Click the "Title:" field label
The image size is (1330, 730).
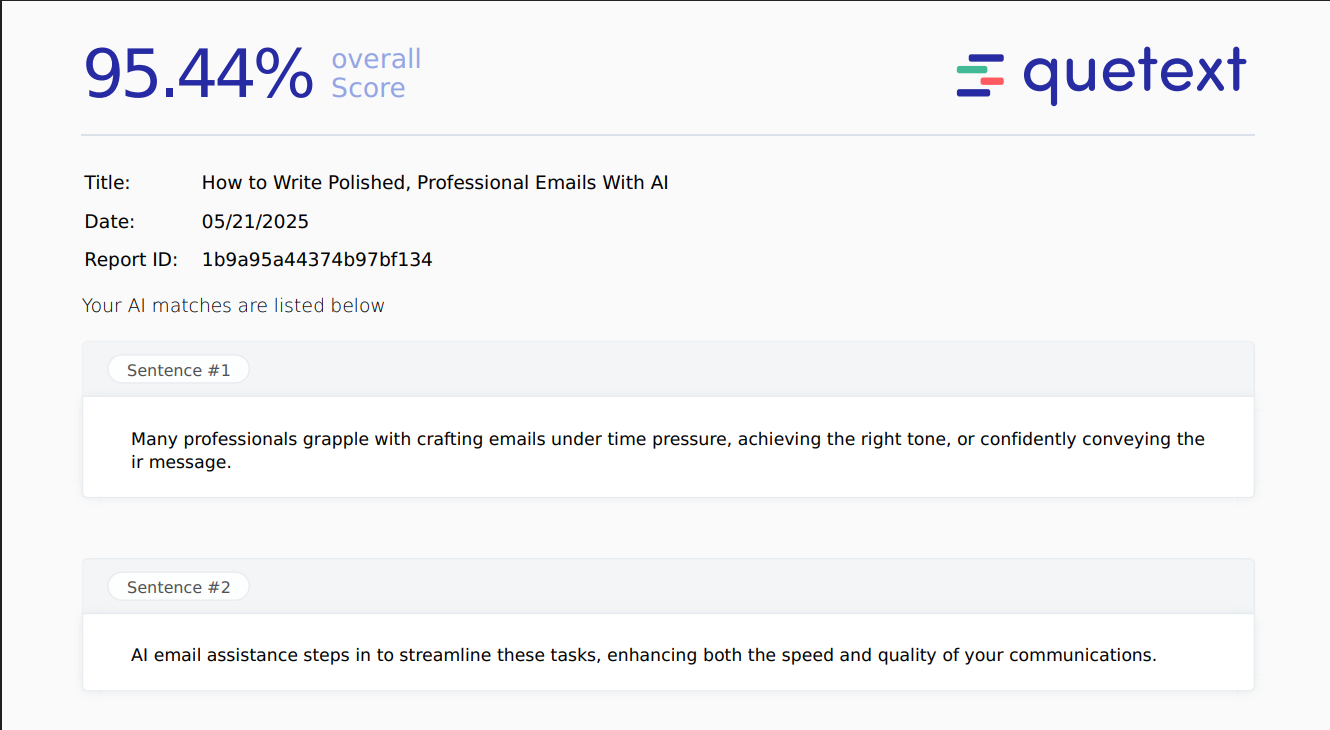click(107, 183)
